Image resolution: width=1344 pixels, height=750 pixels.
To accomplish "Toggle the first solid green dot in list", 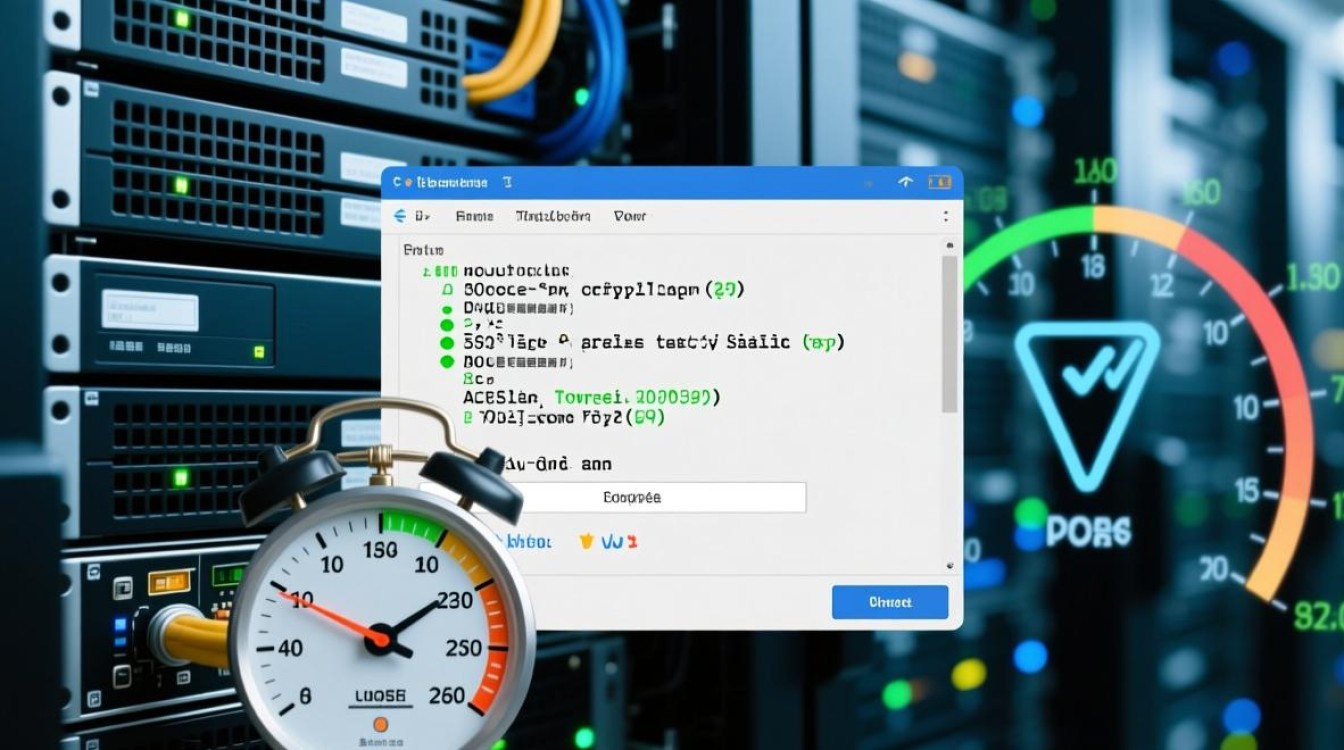I will point(446,307).
